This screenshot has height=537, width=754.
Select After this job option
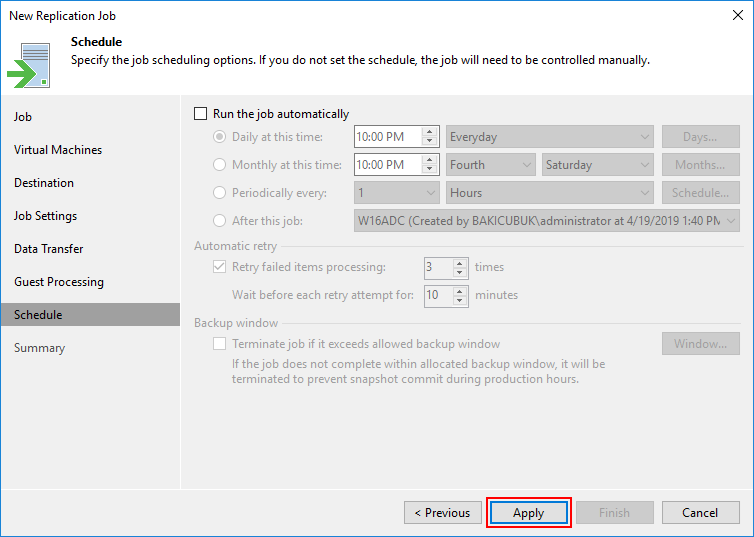(x=219, y=221)
